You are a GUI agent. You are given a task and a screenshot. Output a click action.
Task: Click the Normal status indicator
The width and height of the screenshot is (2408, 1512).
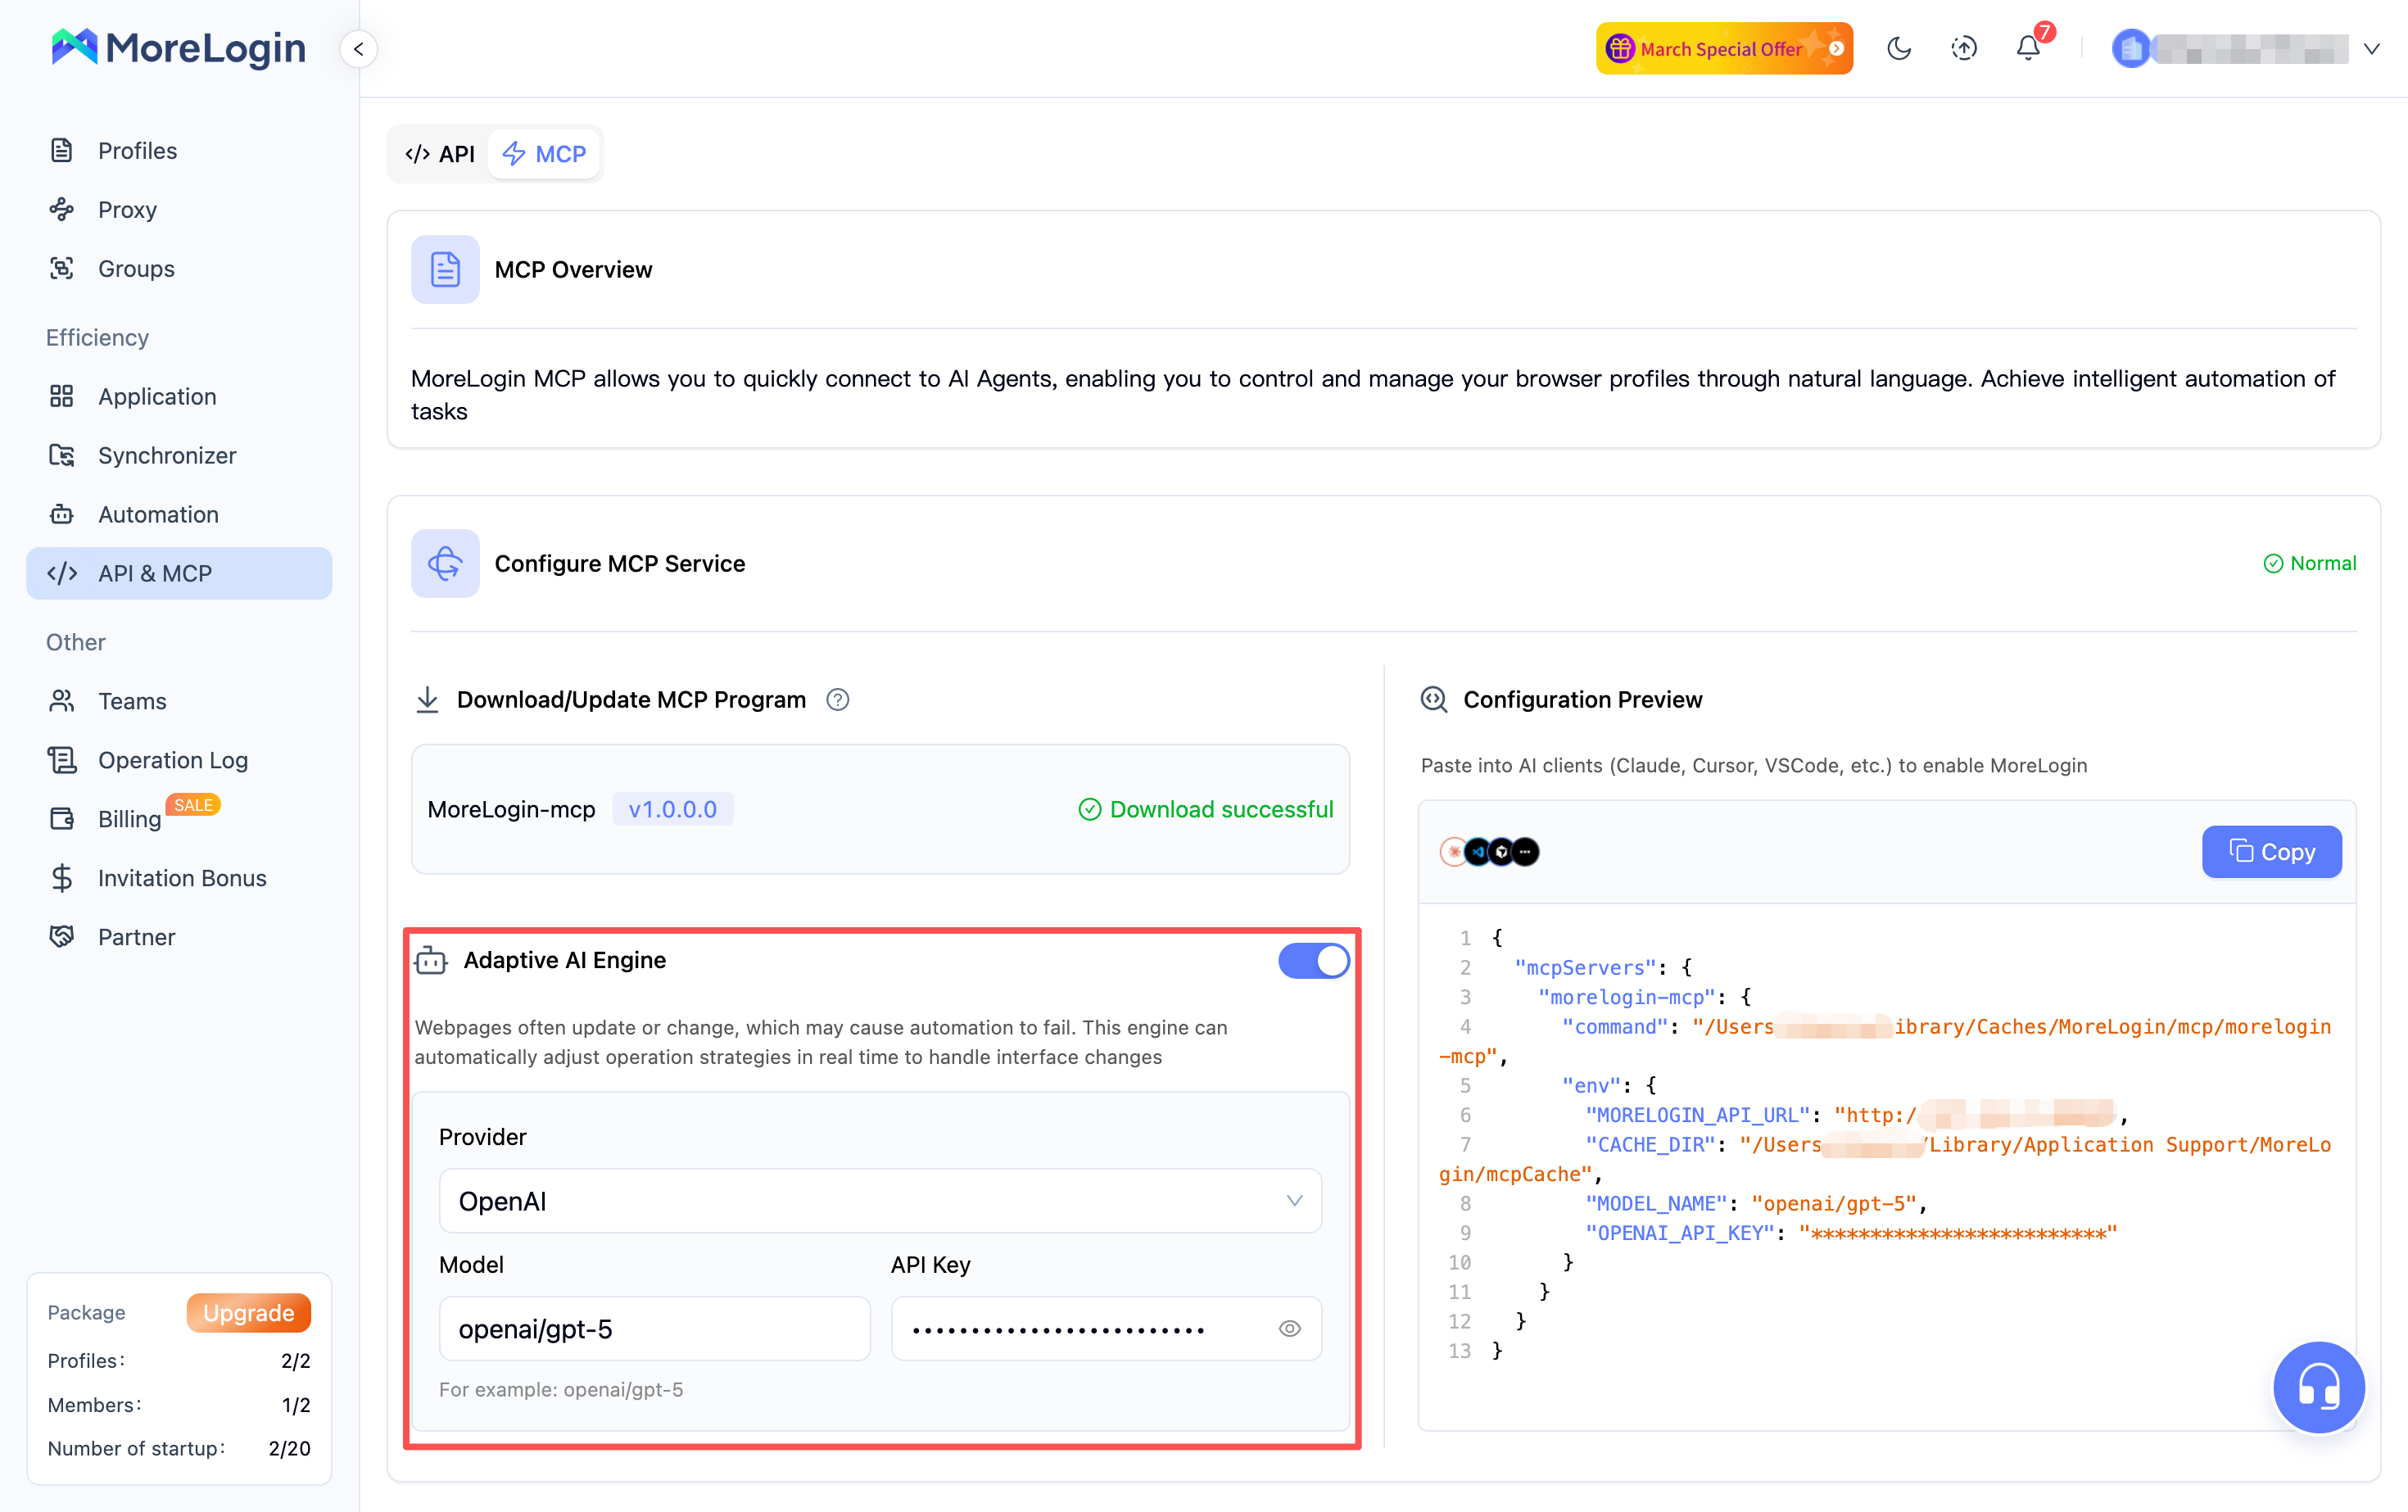pos(2309,563)
